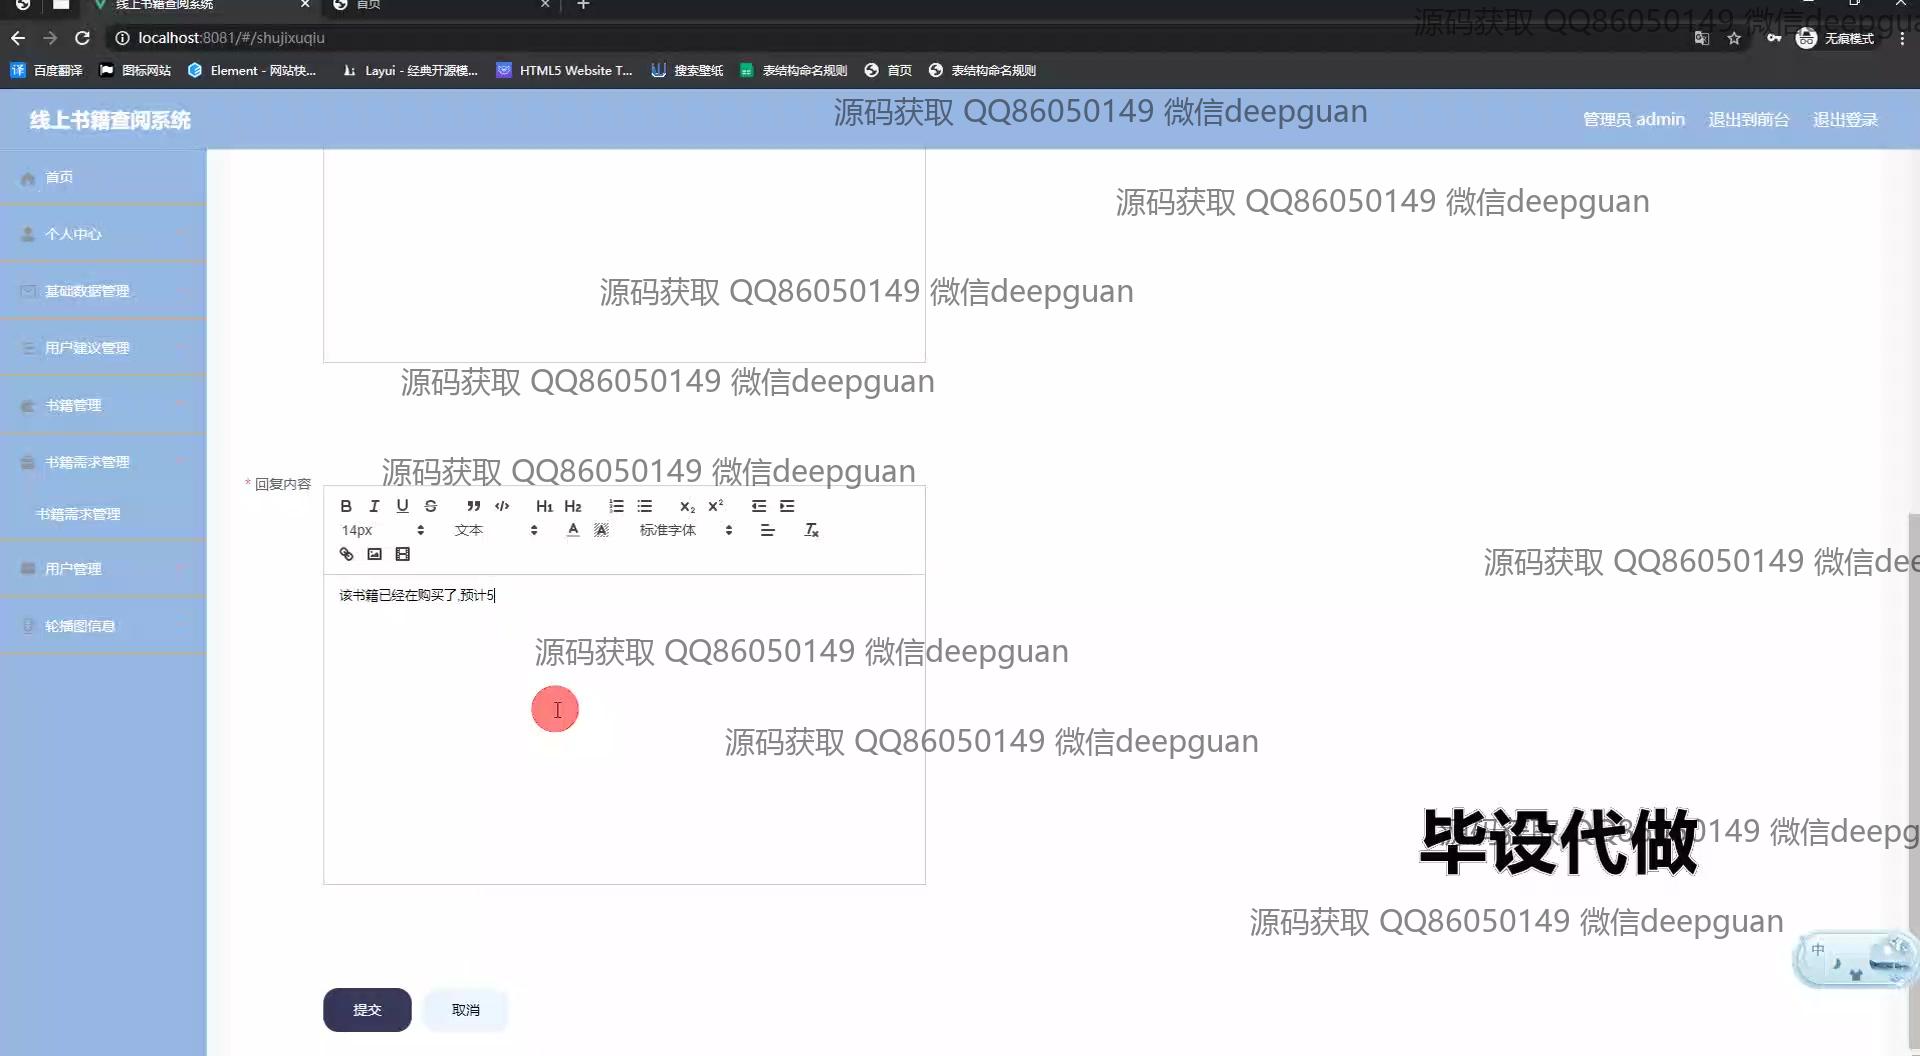The image size is (1920, 1056).
Task: Open the 文本 heading style dropdown
Action: [496, 530]
